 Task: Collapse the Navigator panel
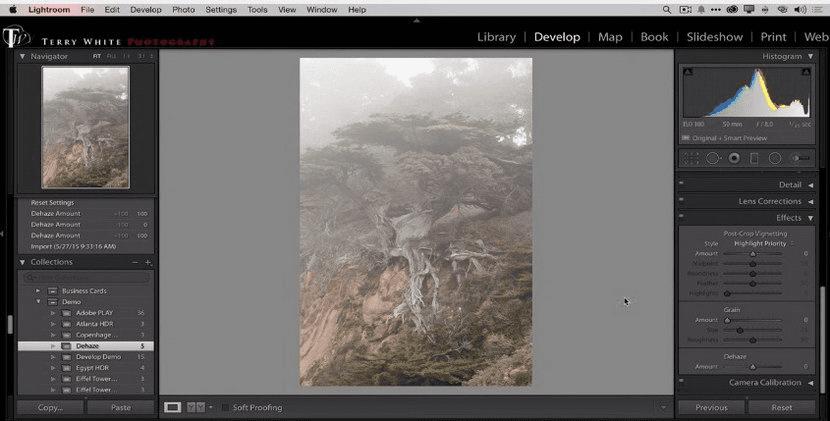[x=22, y=56]
